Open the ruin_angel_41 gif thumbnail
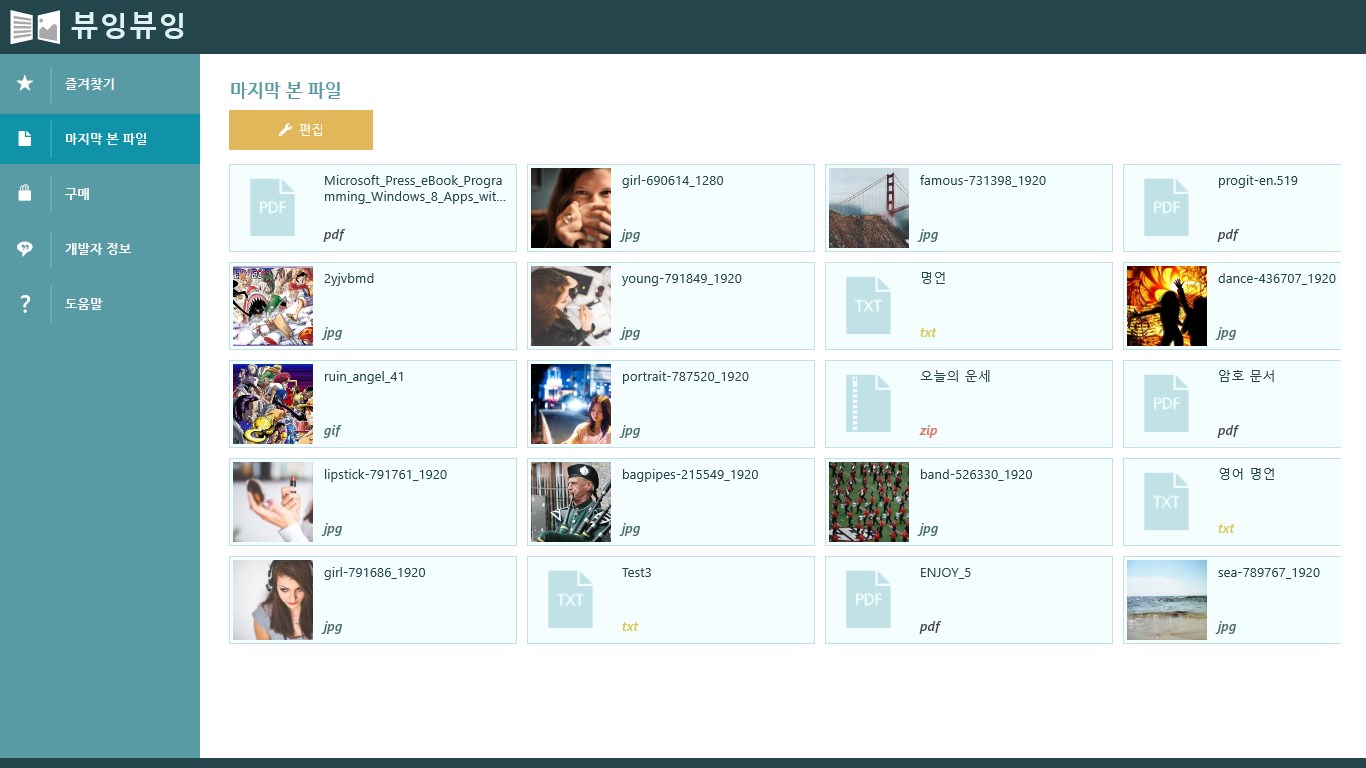Screen dimensions: 1366x768 [x=272, y=404]
